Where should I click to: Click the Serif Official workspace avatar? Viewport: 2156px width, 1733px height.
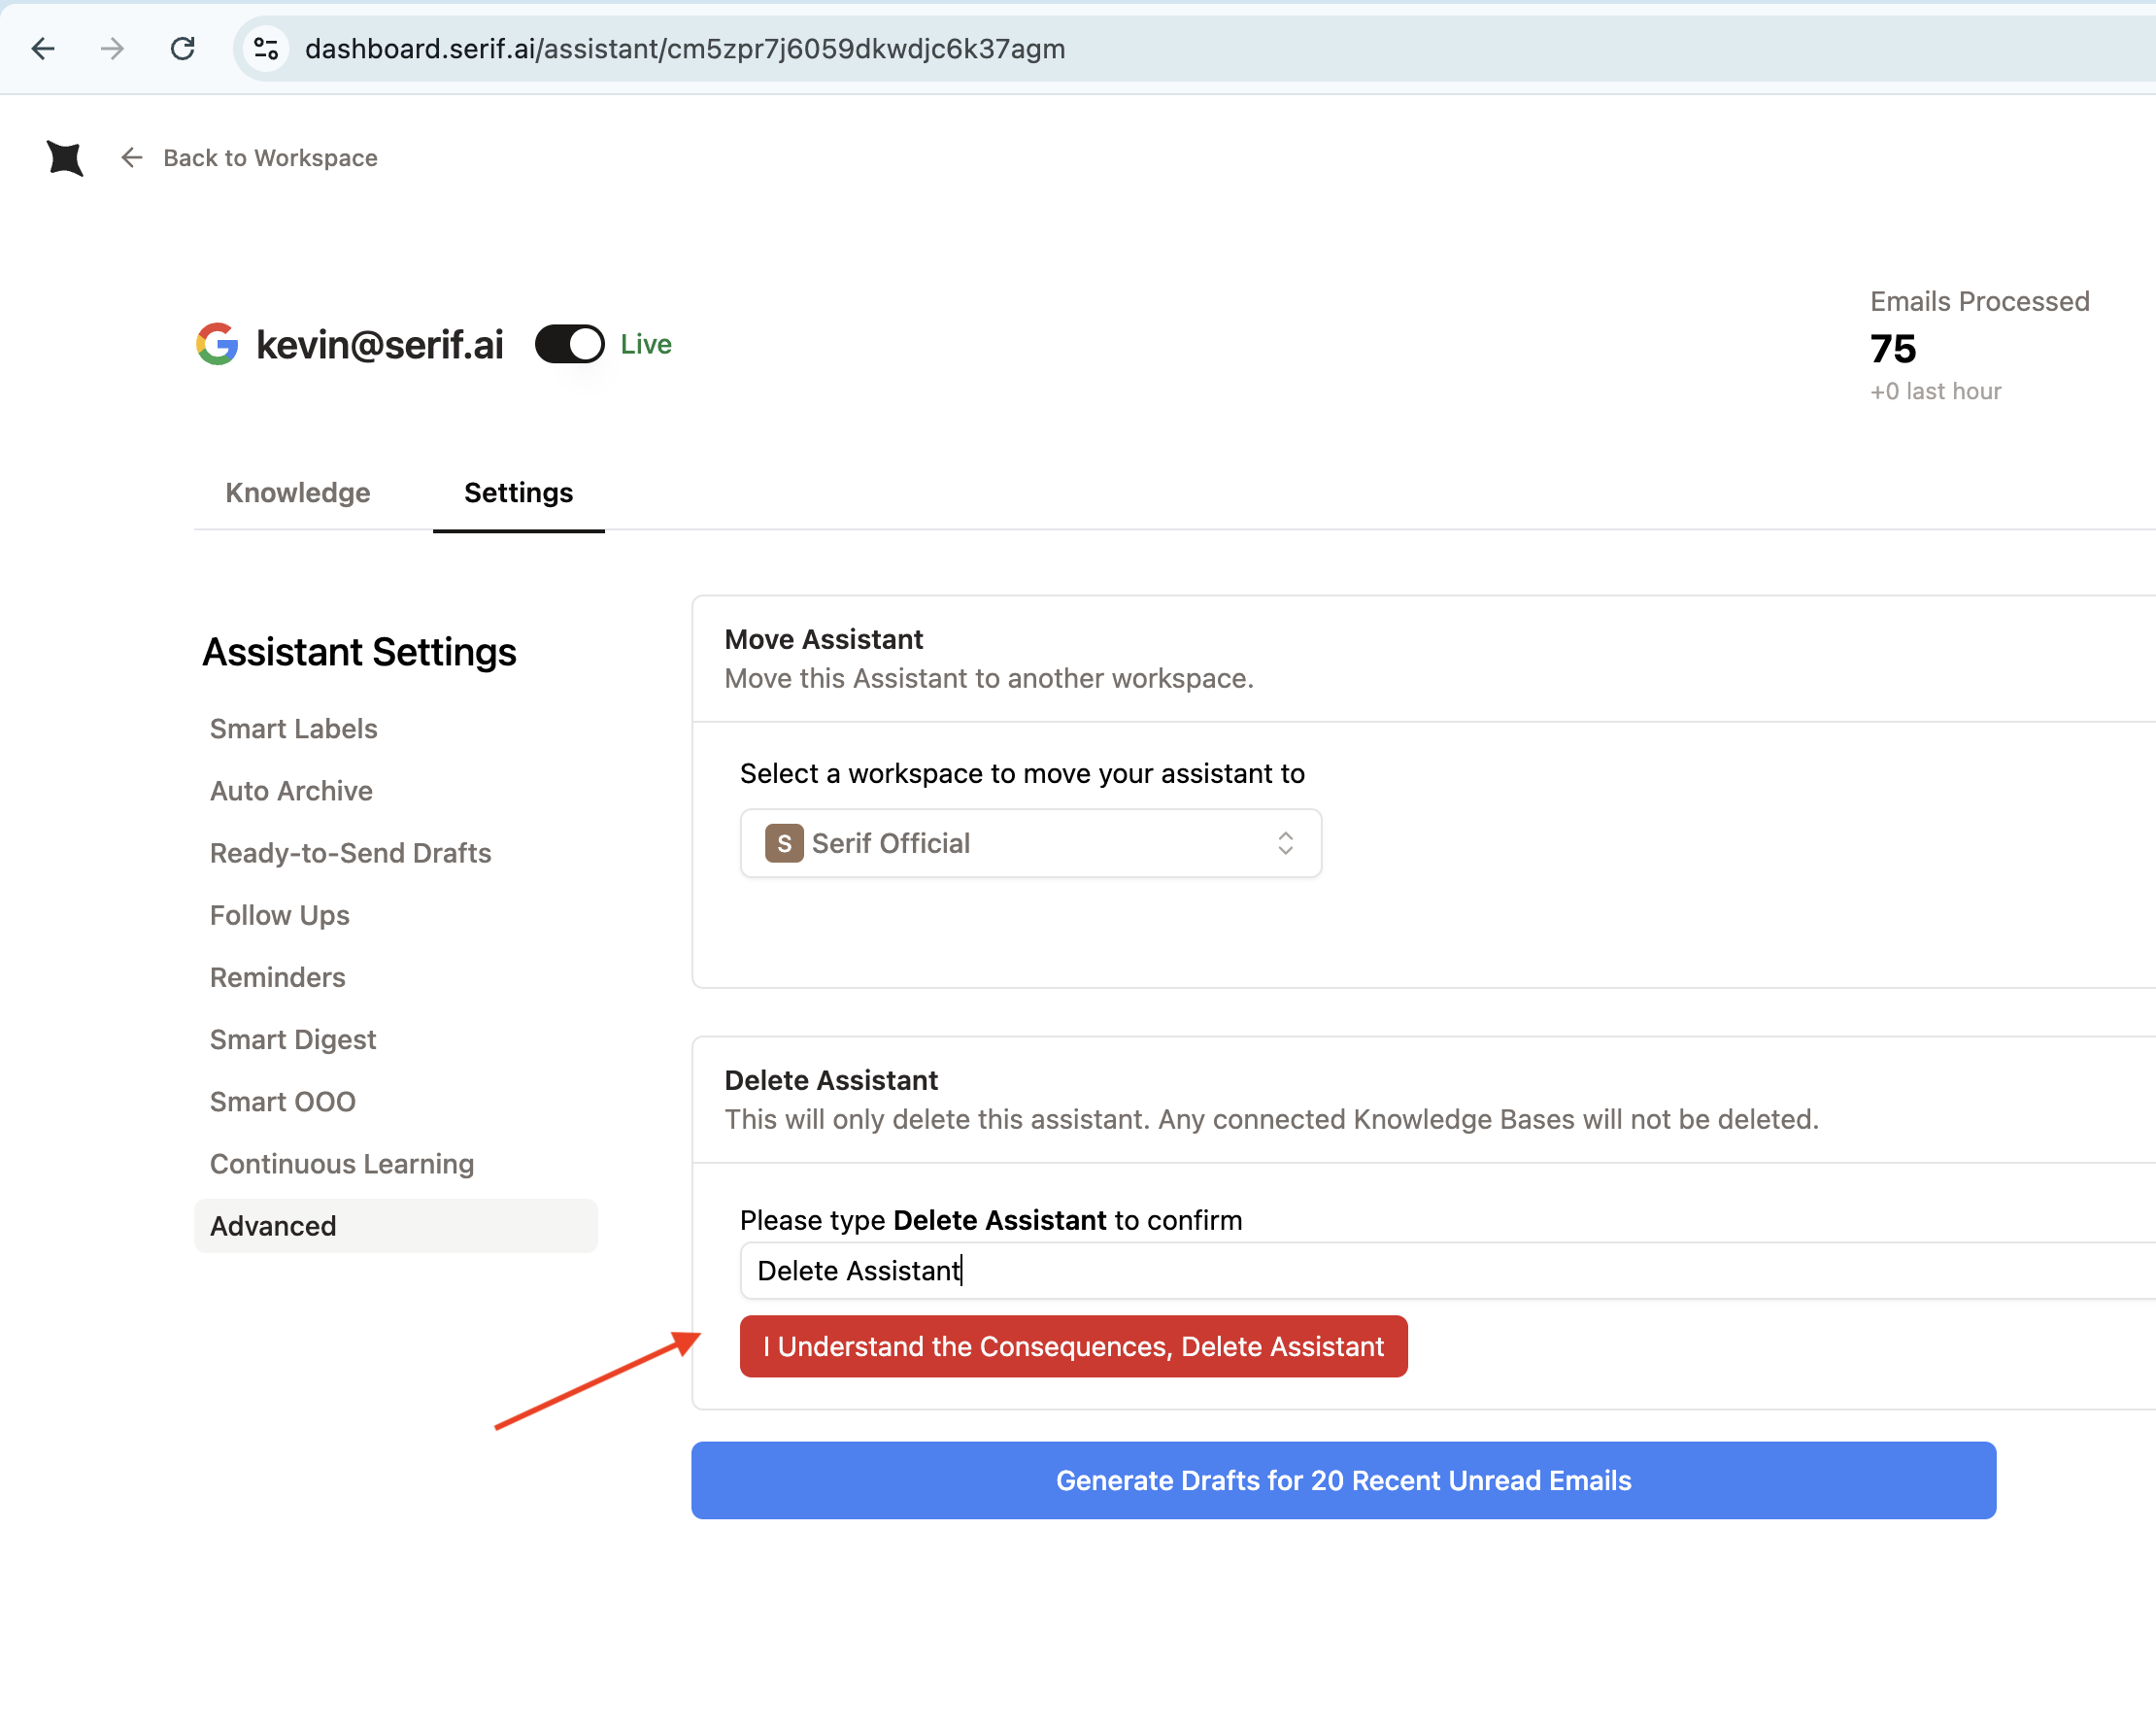point(784,843)
